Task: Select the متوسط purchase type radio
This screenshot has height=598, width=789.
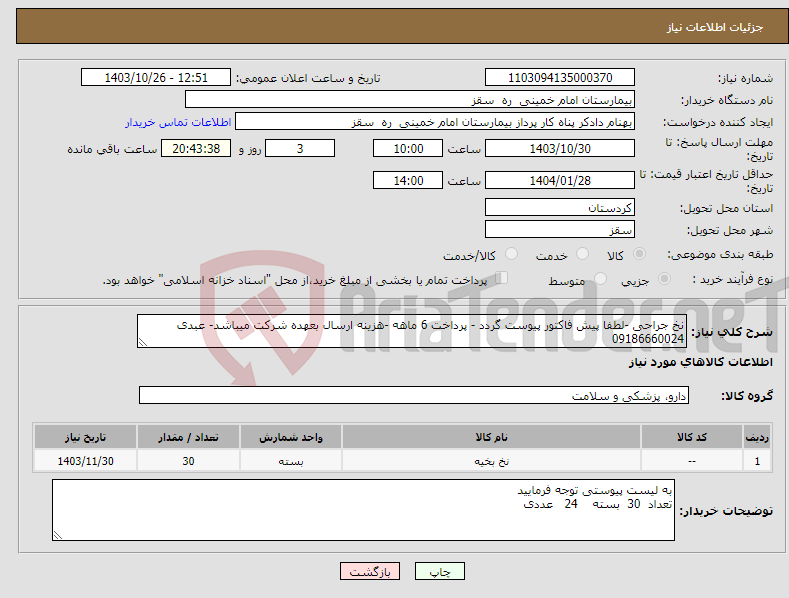Action: tap(600, 278)
